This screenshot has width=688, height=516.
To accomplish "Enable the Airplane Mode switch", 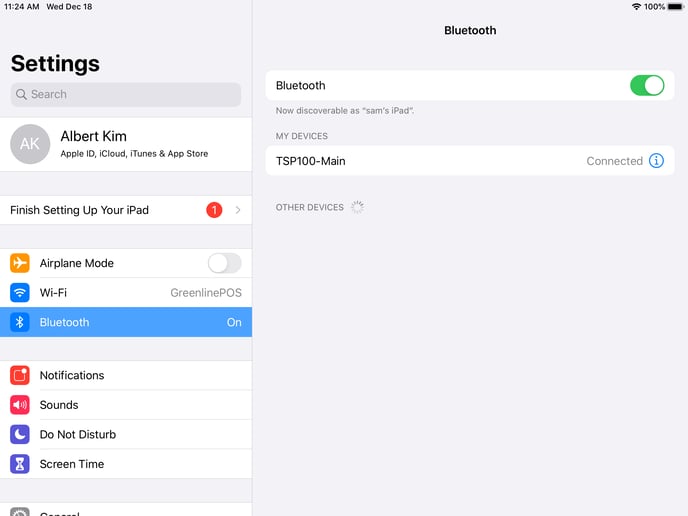I will coord(224,263).
